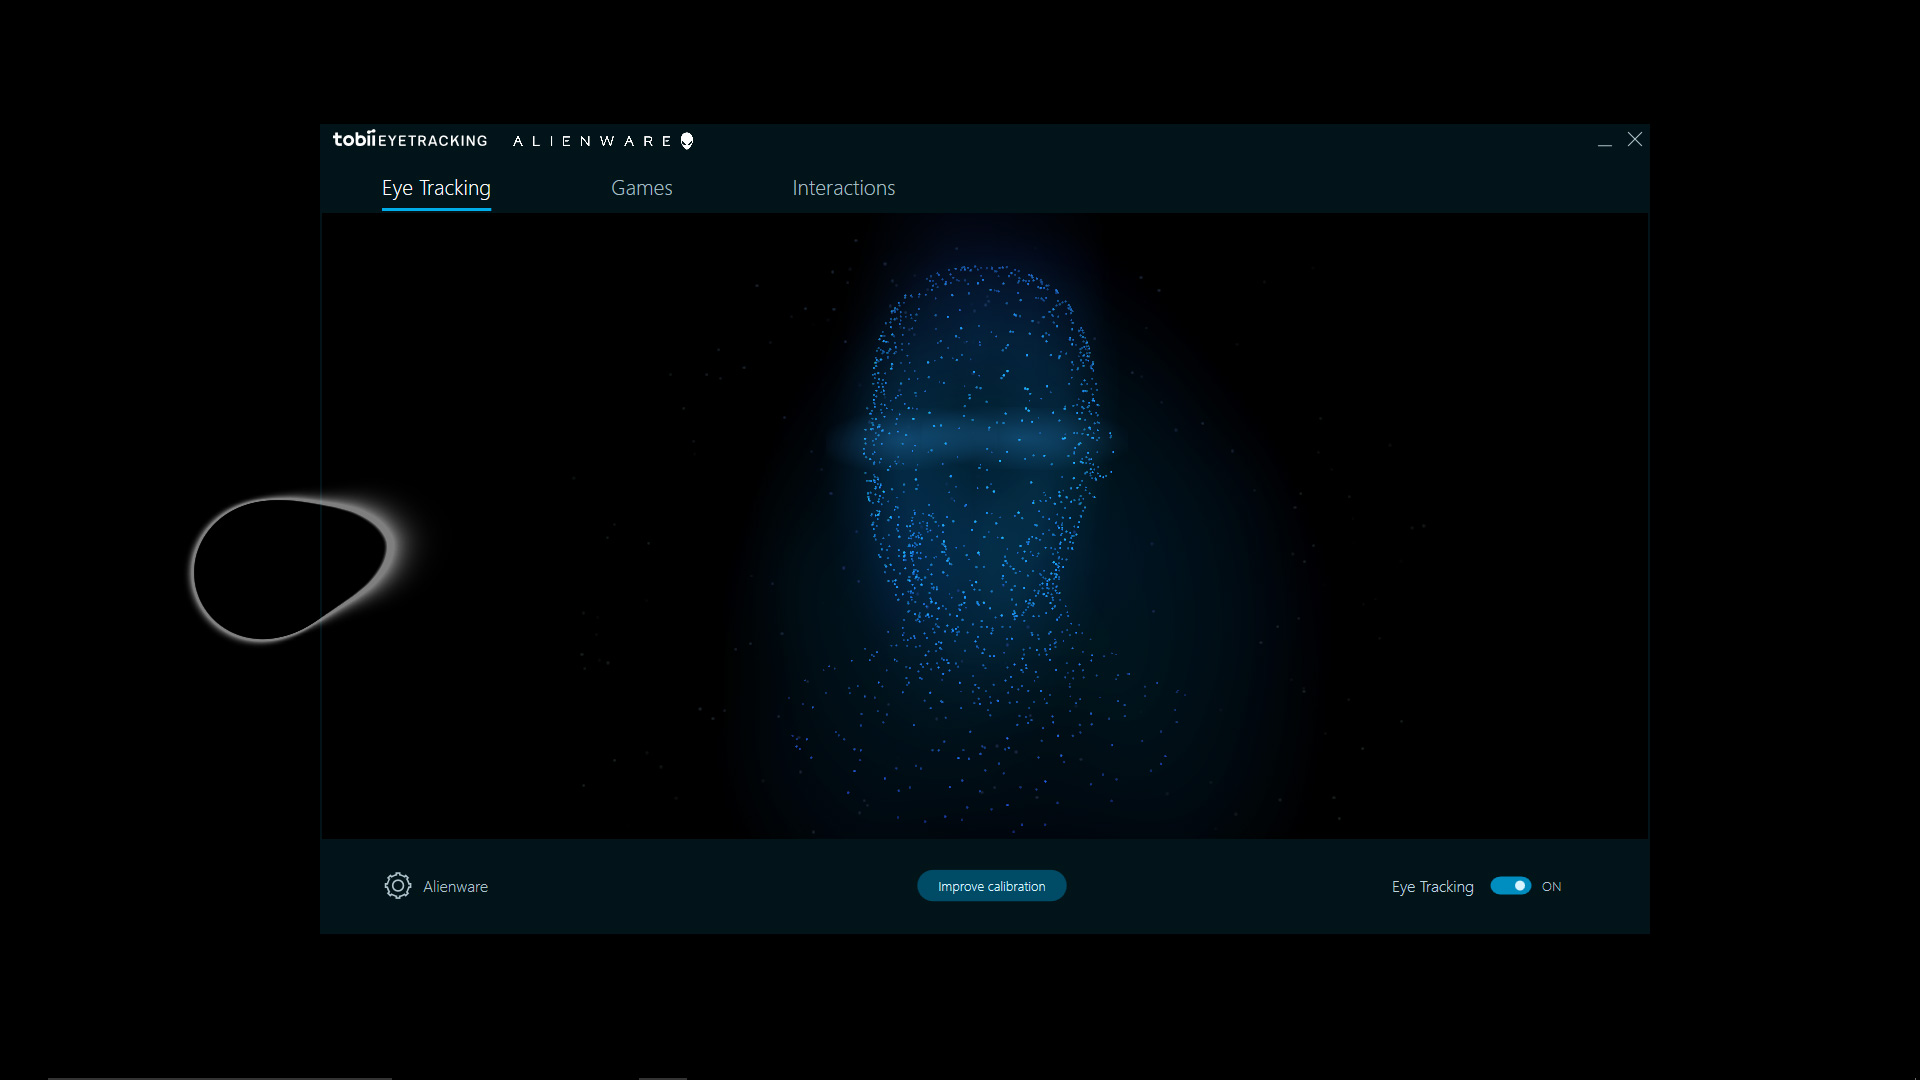Close the Tobii Eye Tracking window
The height and width of the screenshot is (1080, 1920).
click(x=1635, y=140)
